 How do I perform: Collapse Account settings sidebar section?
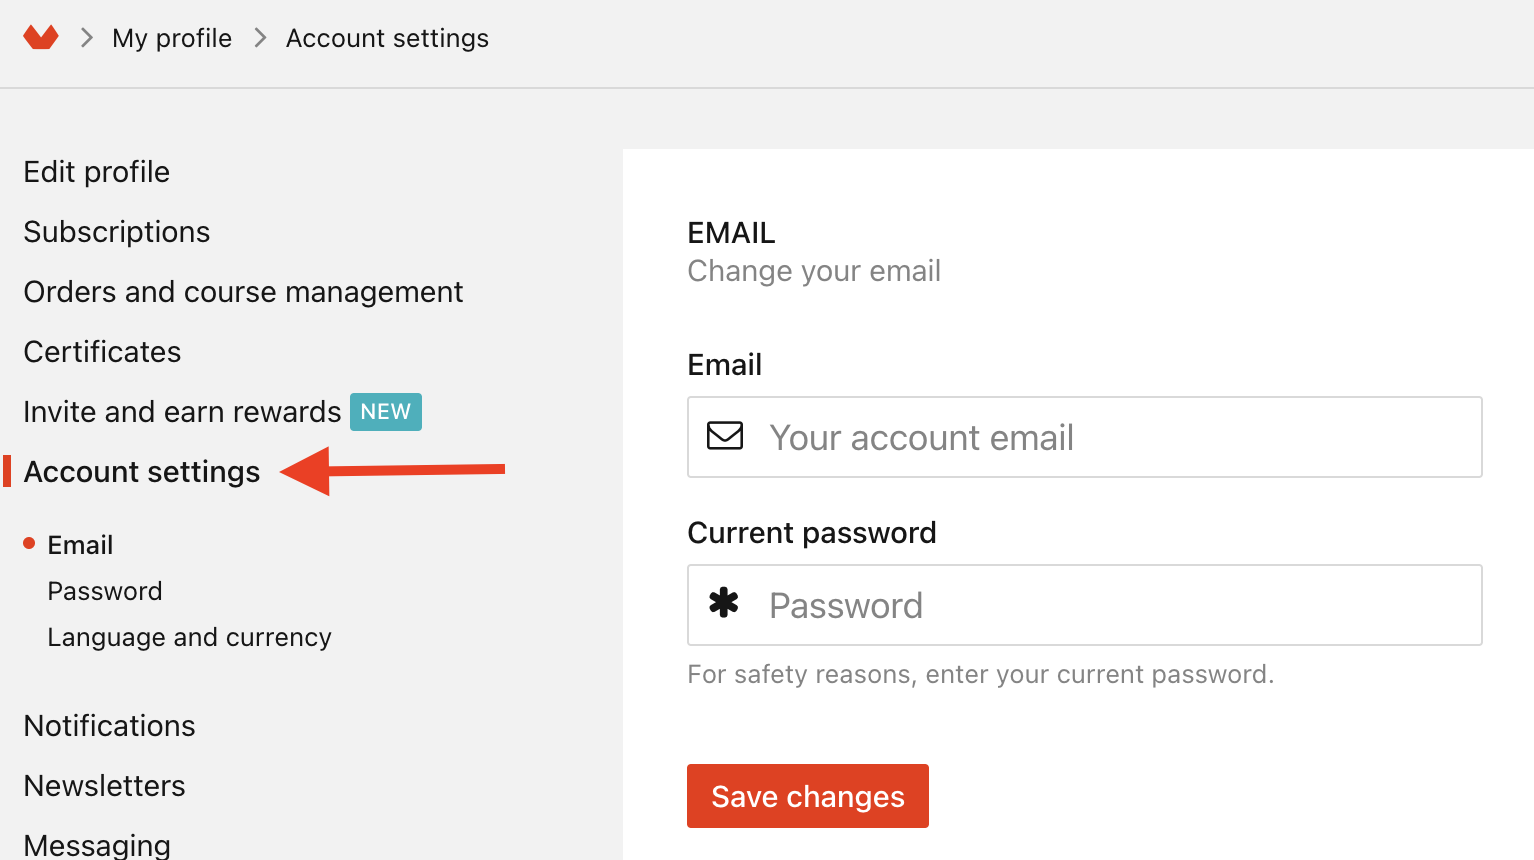(142, 472)
